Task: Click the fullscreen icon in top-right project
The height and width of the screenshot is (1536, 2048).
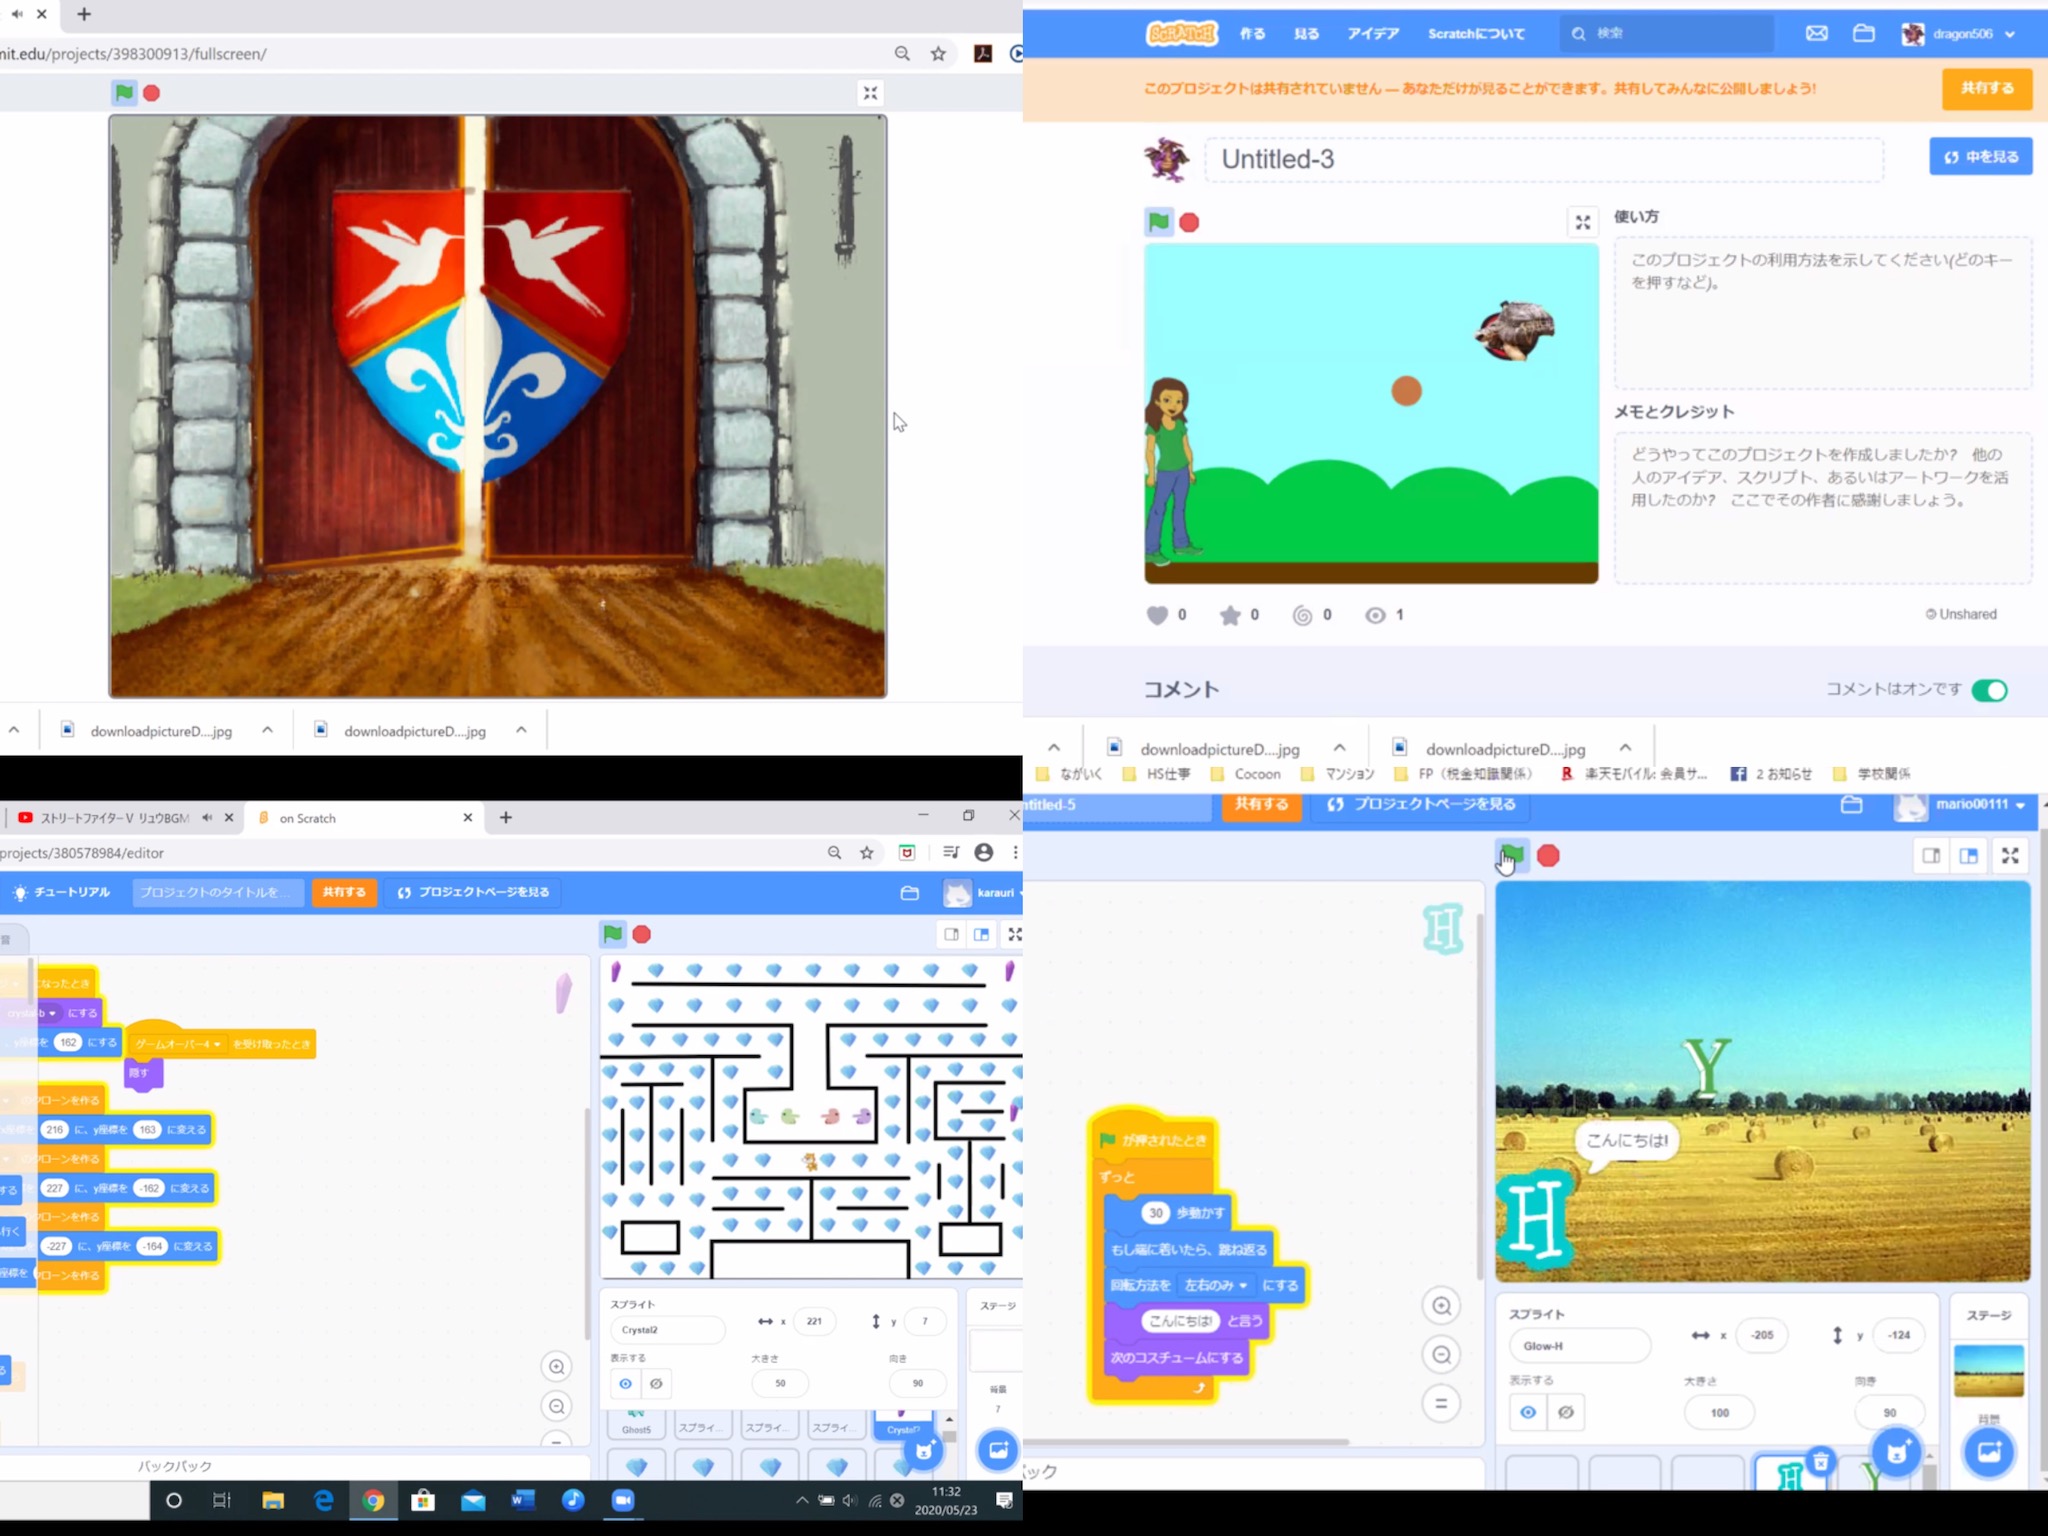Action: (x=1582, y=223)
